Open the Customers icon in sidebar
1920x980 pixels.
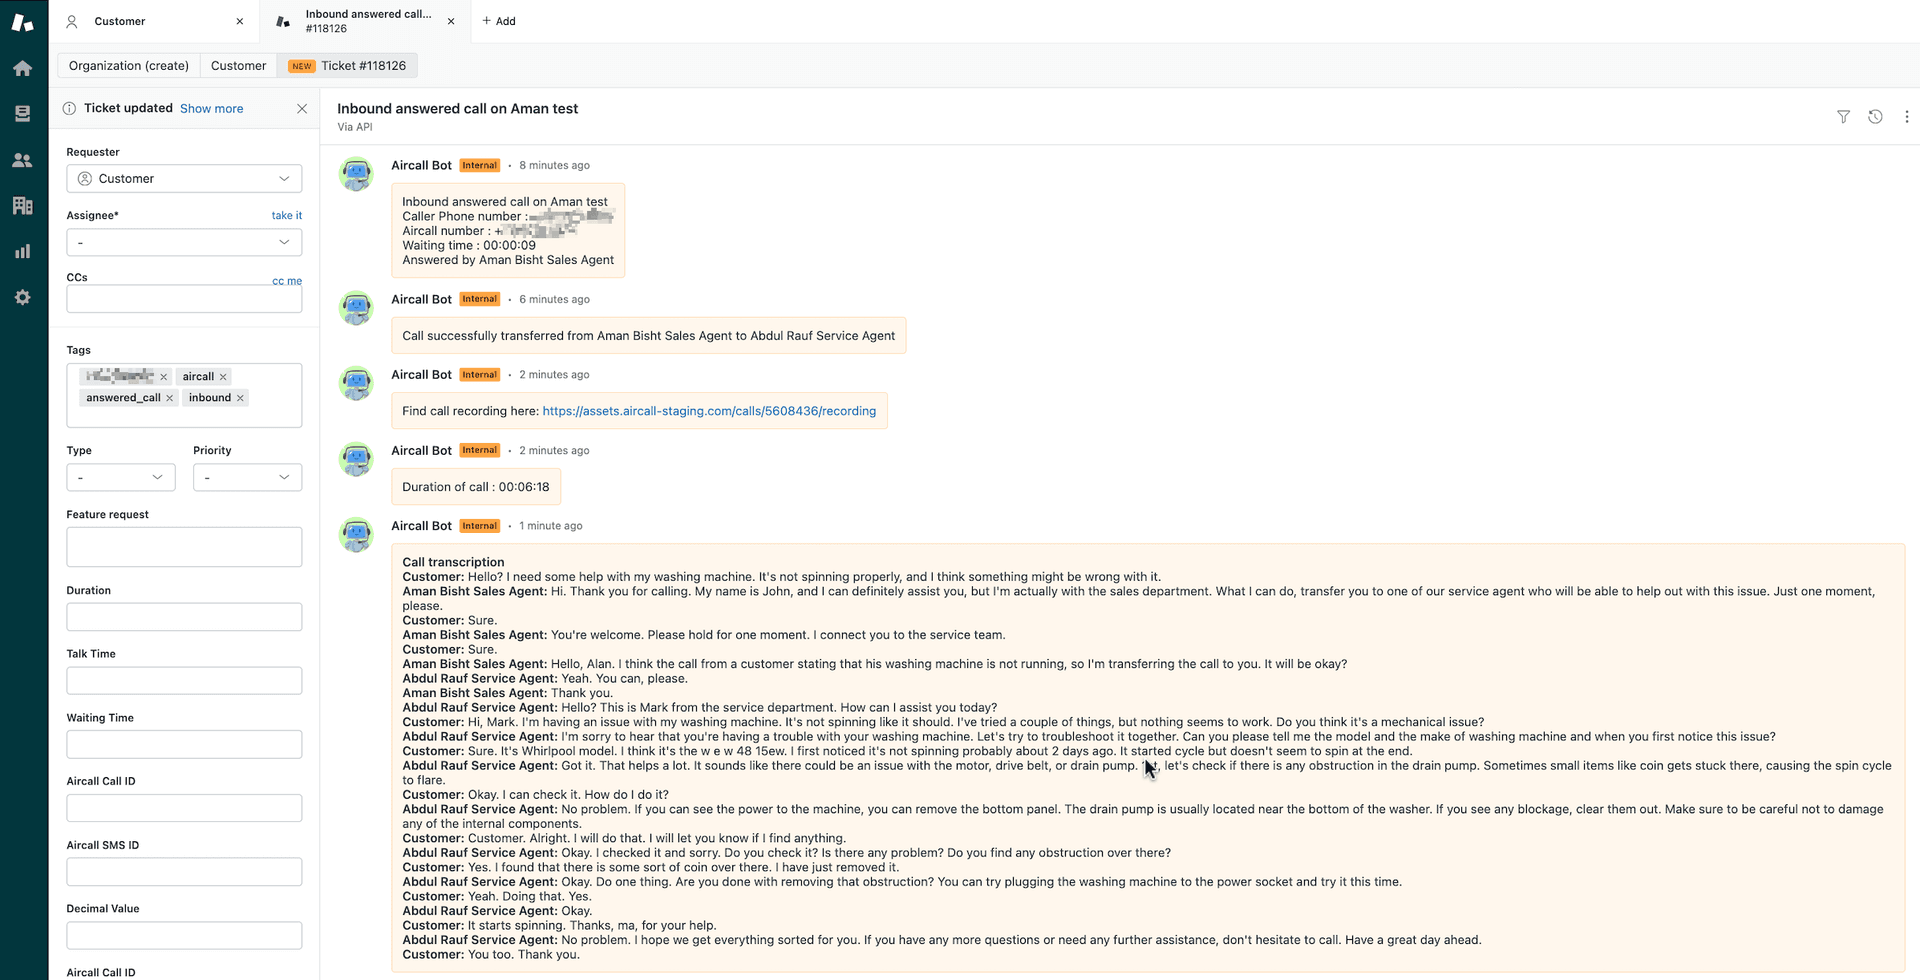coord(22,160)
